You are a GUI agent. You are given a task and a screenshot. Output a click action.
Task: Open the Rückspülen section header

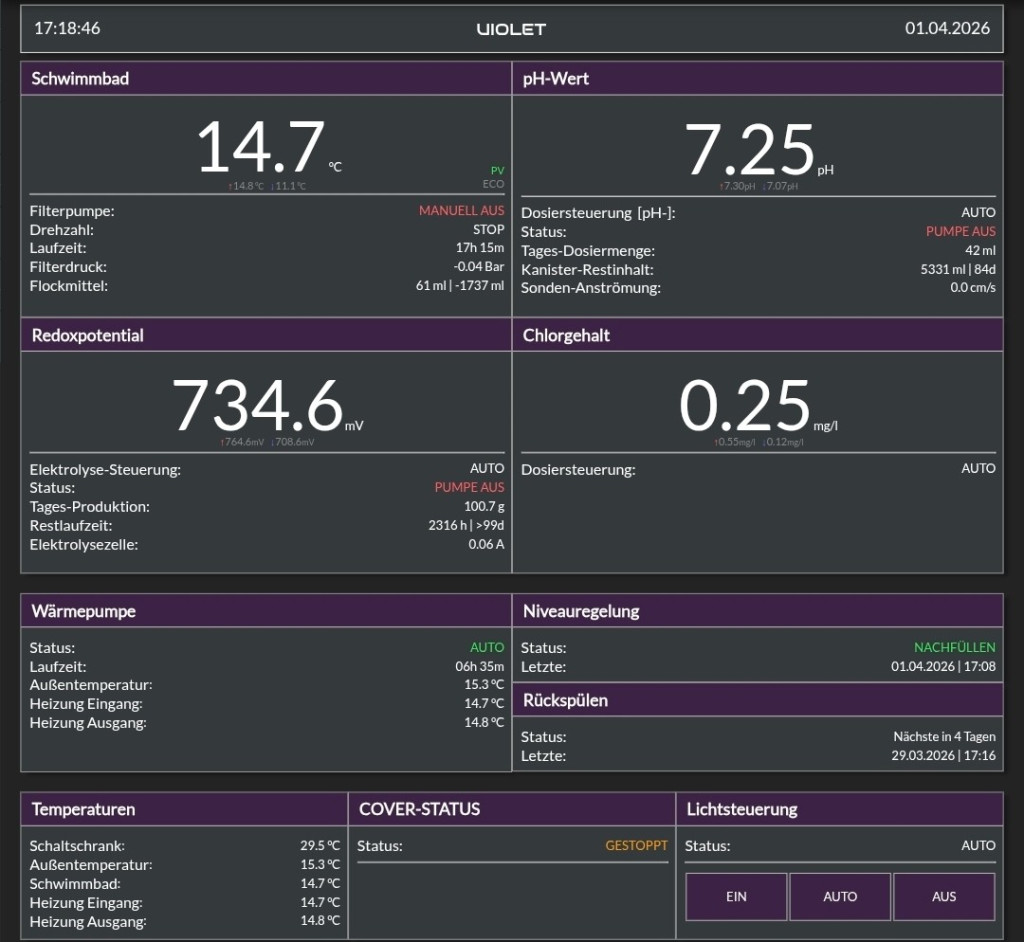(x=758, y=700)
